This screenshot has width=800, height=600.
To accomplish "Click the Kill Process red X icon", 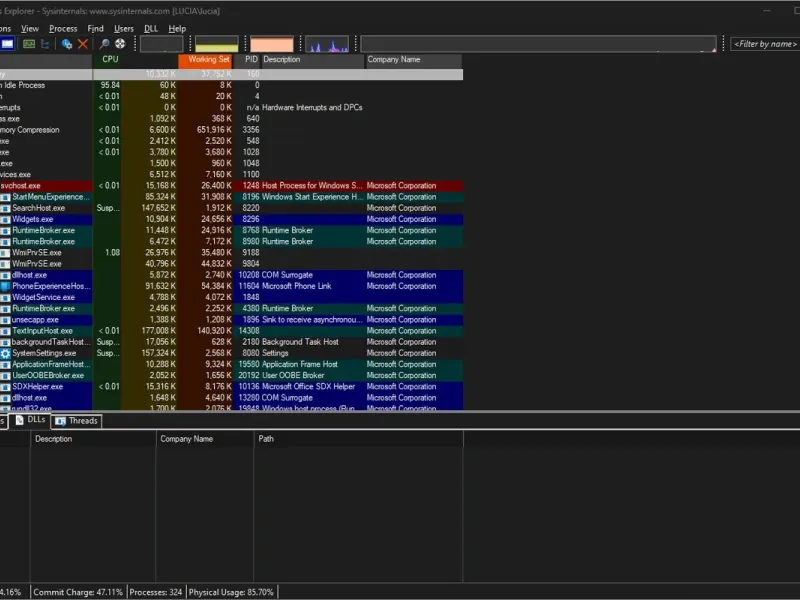I will tap(83, 44).
